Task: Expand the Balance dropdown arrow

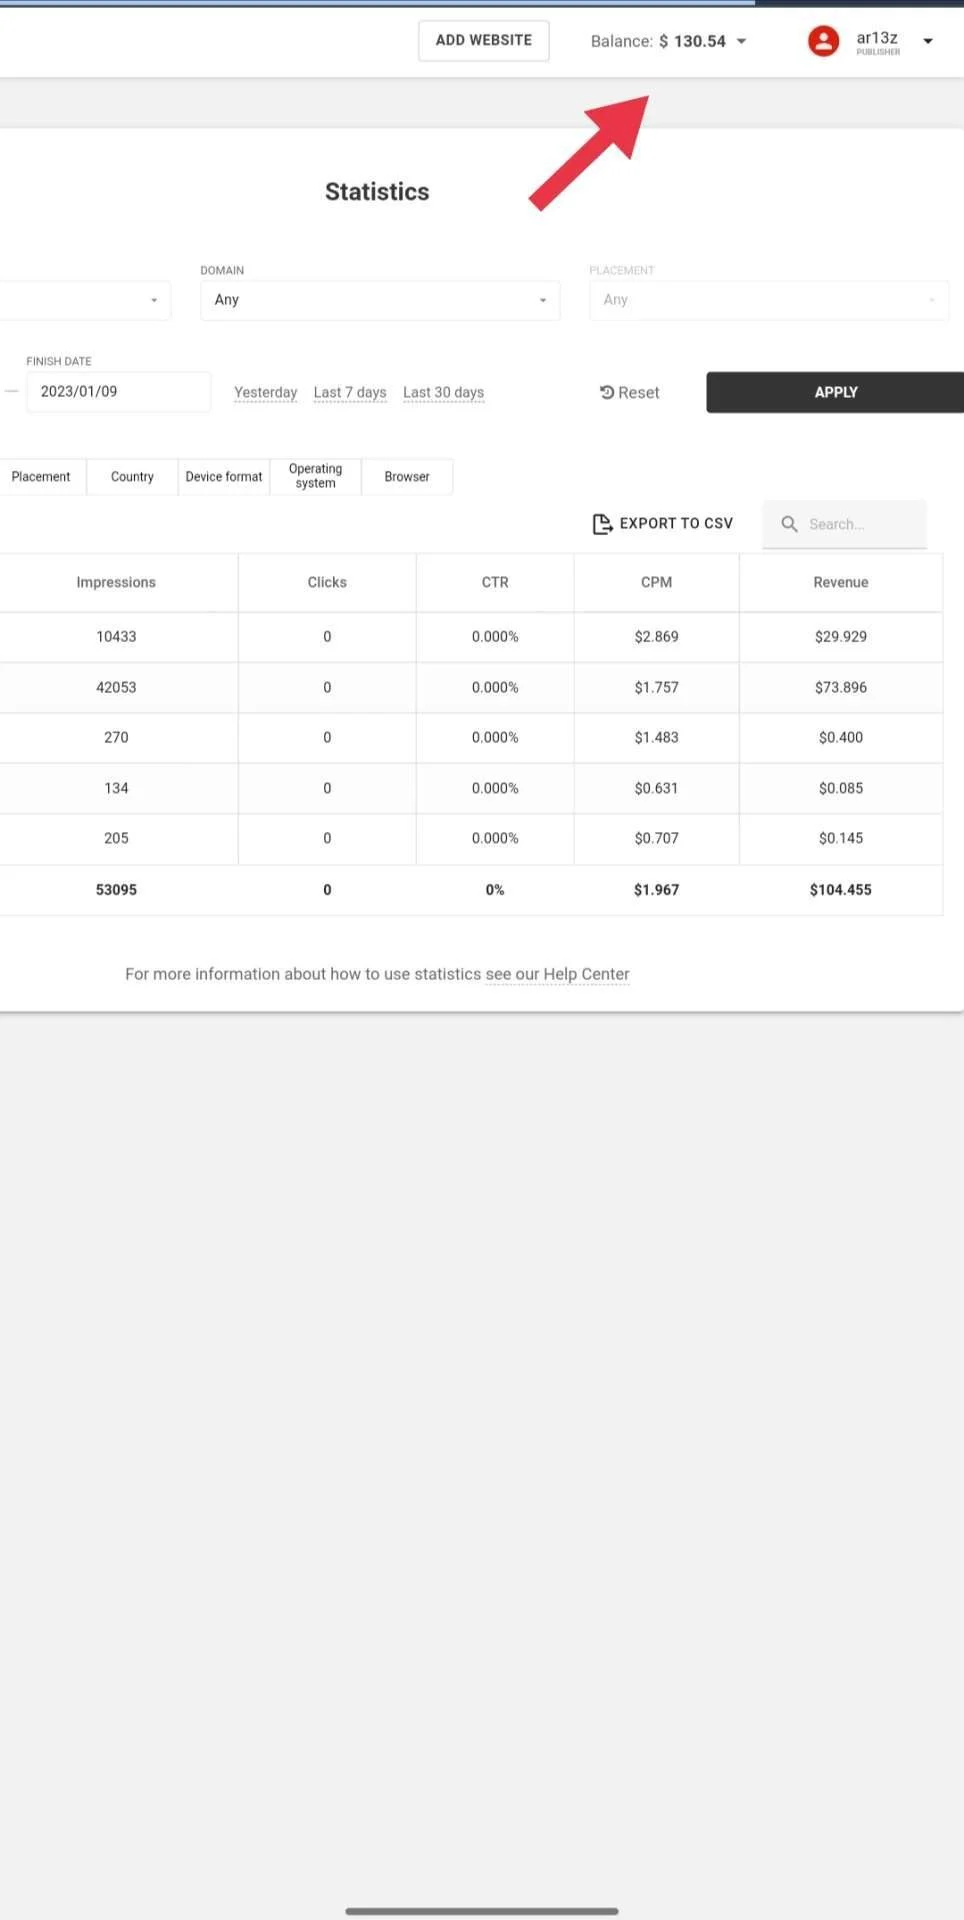Action: coord(742,41)
